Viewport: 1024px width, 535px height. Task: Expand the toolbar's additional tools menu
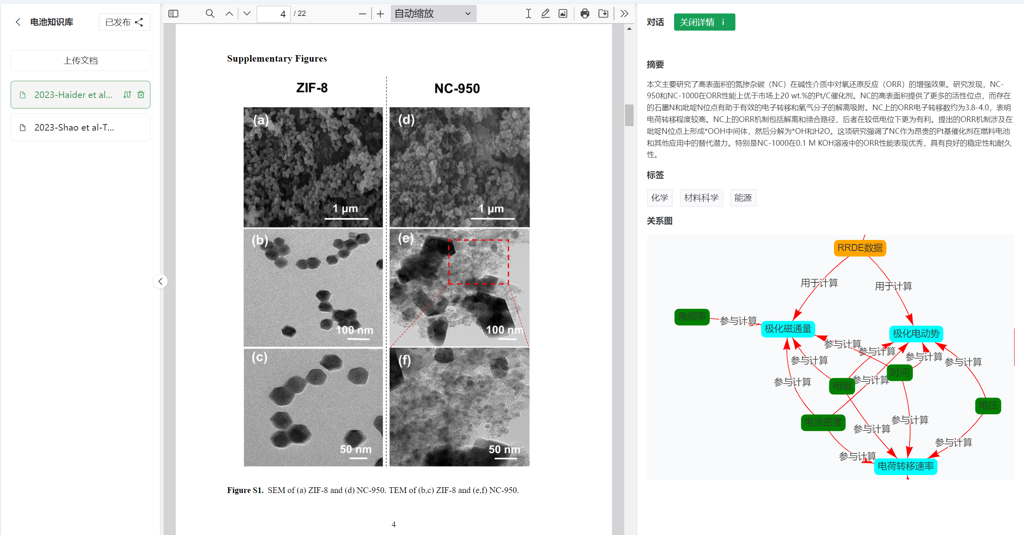[x=624, y=13]
